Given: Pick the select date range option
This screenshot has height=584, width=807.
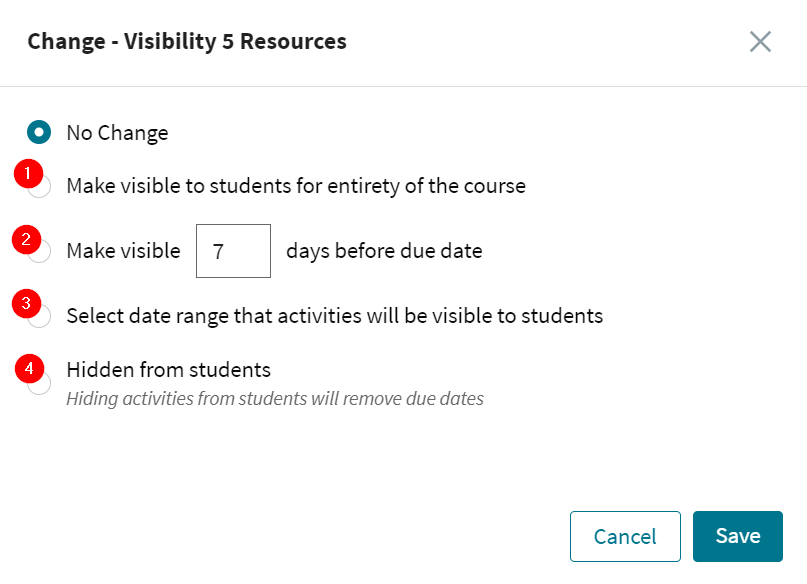Looking at the screenshot, I should click(x=37, y=315).
